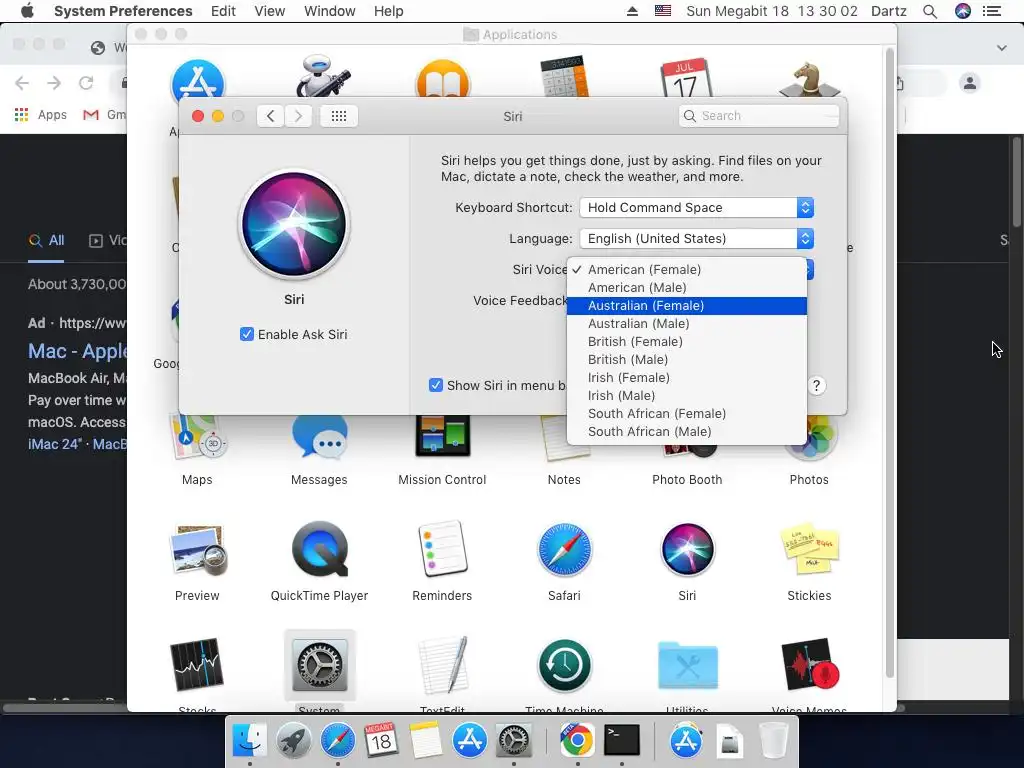The width and height of the screenshot is (1024, 768).
Task: Click the eject icon in menu bar
Action: (632, 11)
